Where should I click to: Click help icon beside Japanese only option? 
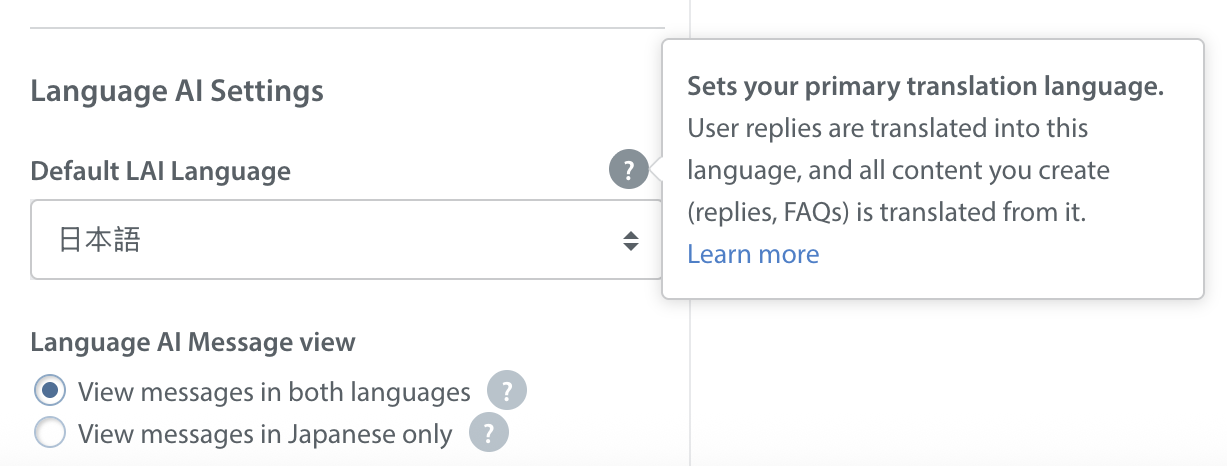click(488, 434)
